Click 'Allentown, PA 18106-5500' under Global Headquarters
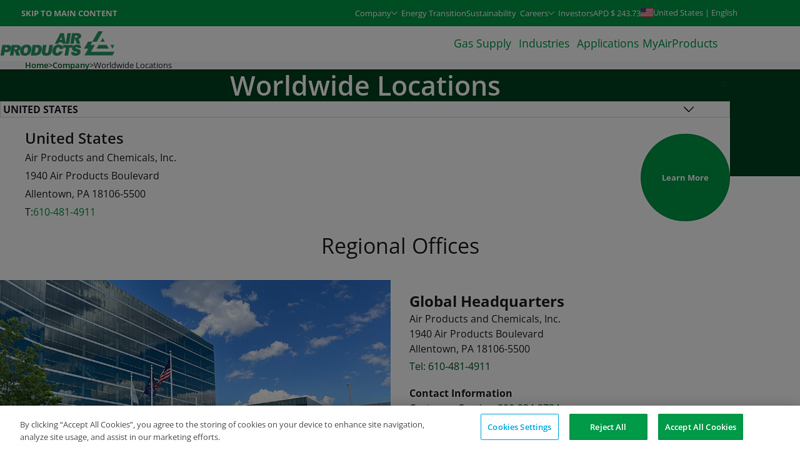800x450 pixels. click(x=469, y=349)
